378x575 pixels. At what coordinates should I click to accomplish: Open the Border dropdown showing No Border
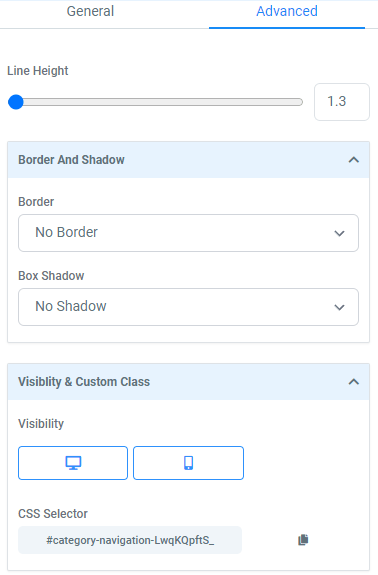pos(188,233)
